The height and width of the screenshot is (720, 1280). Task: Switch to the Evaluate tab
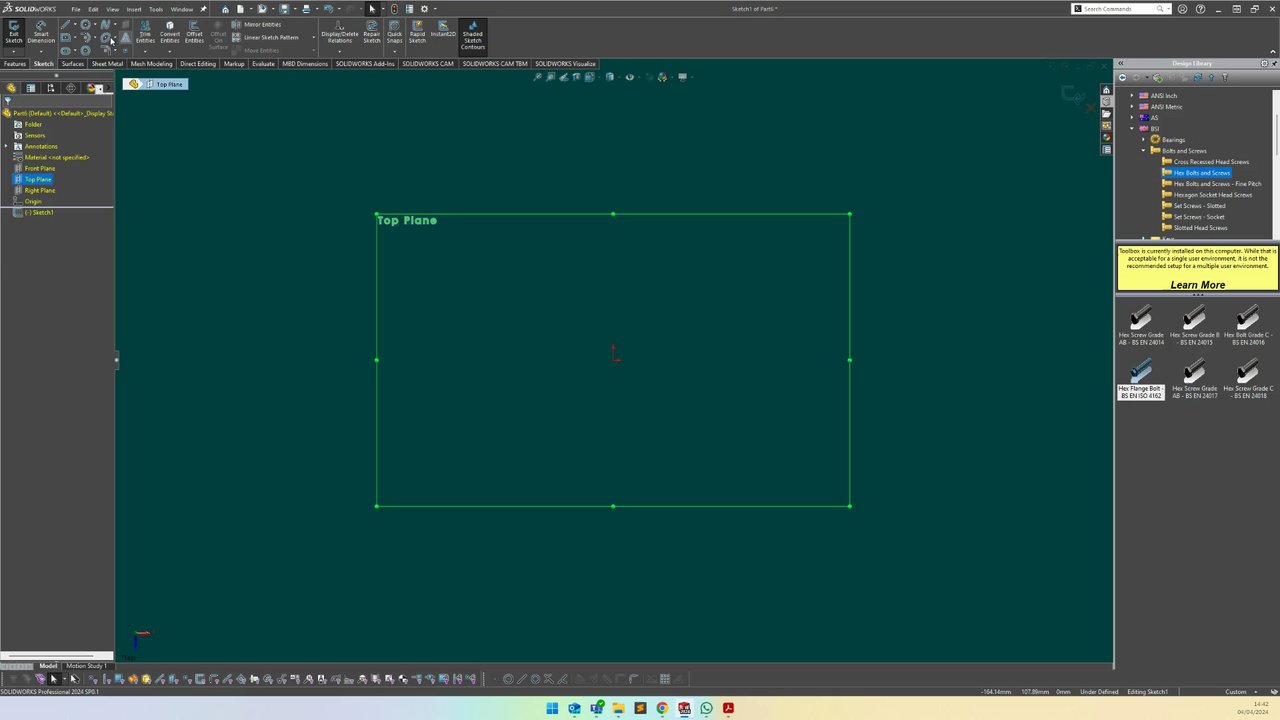click(263, 64)
